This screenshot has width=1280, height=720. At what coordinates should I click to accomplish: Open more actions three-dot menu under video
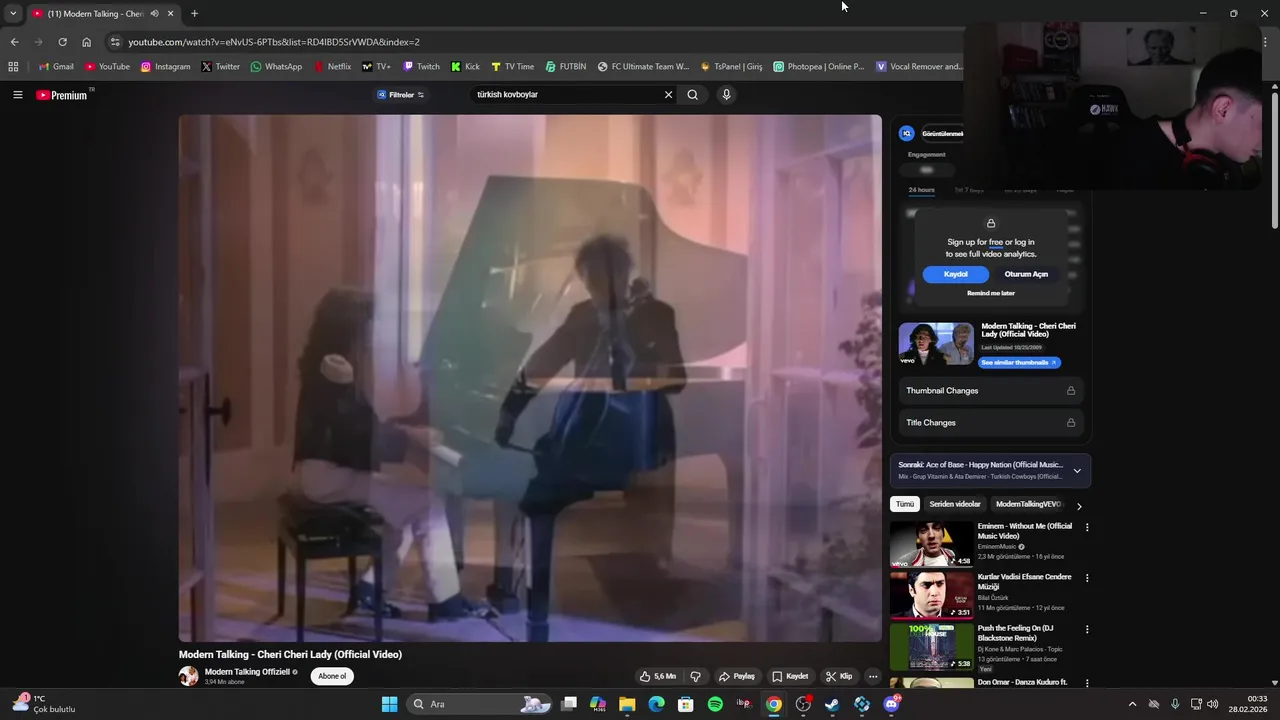(x=872, y=676)
